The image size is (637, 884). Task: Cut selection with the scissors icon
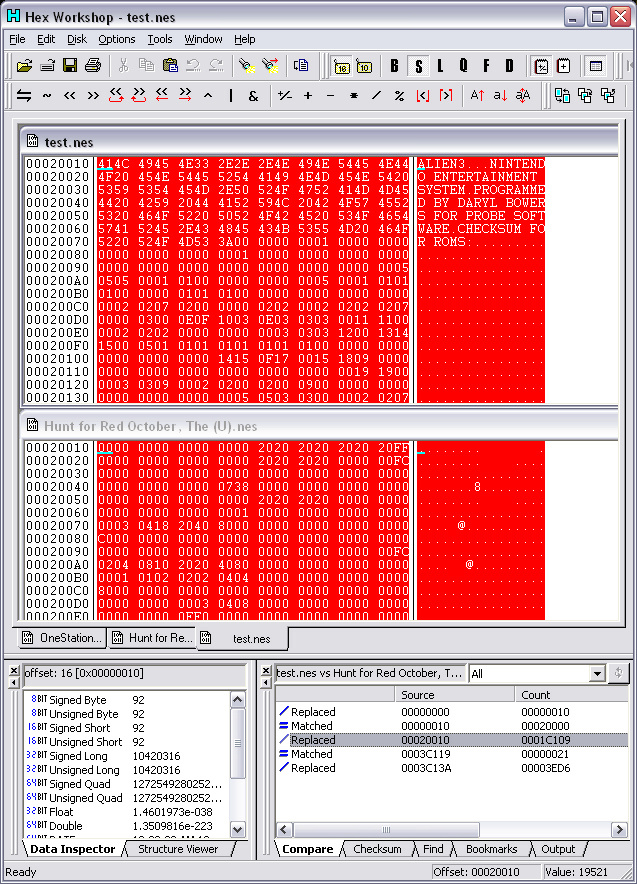click(123, 67)
